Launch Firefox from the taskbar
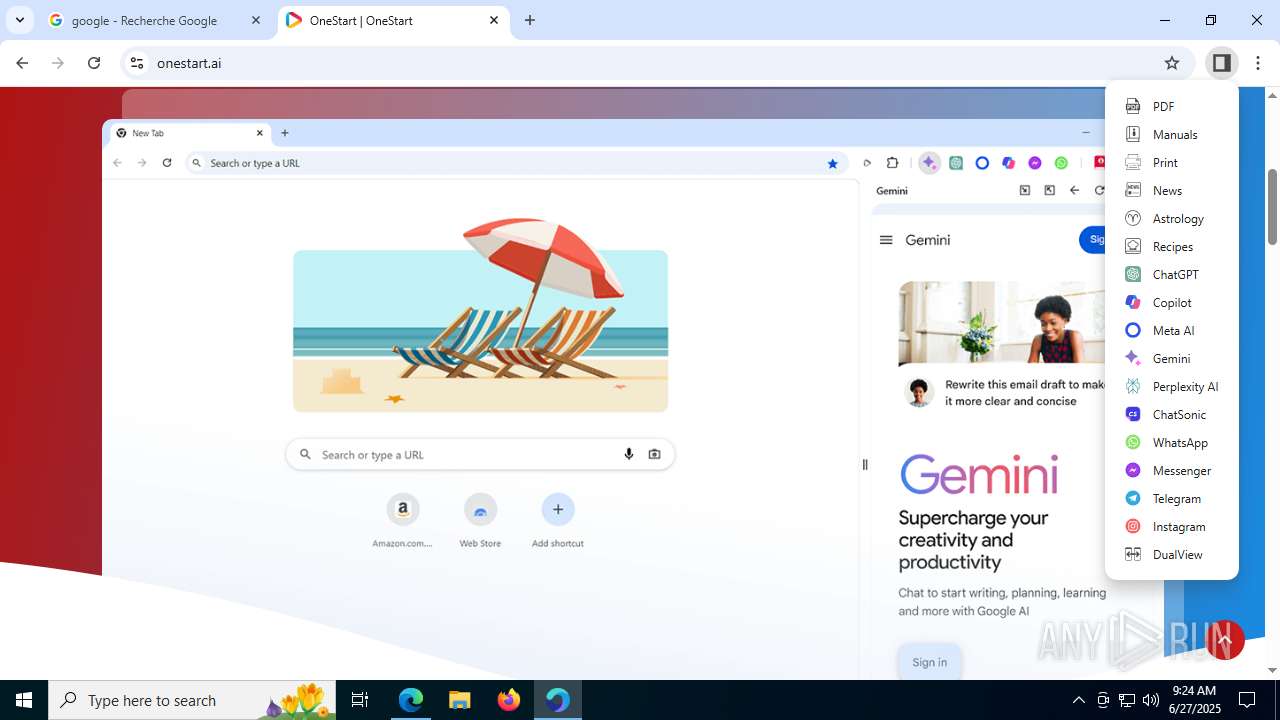Screen dimensions: 1280x720 coord(509,700)
